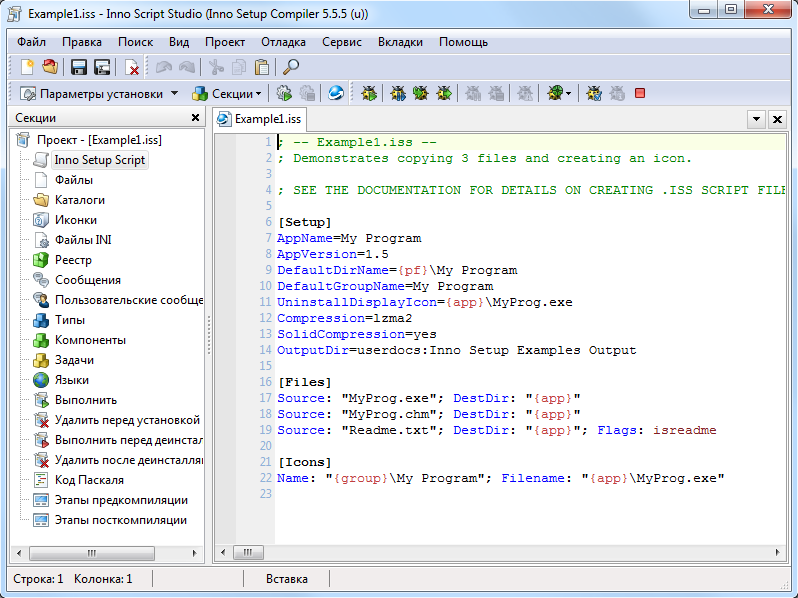The height and width of the screenshot is (598, 798).
Task: Select Проект - [Example1.iss] tree root
Action: (99, 140)
